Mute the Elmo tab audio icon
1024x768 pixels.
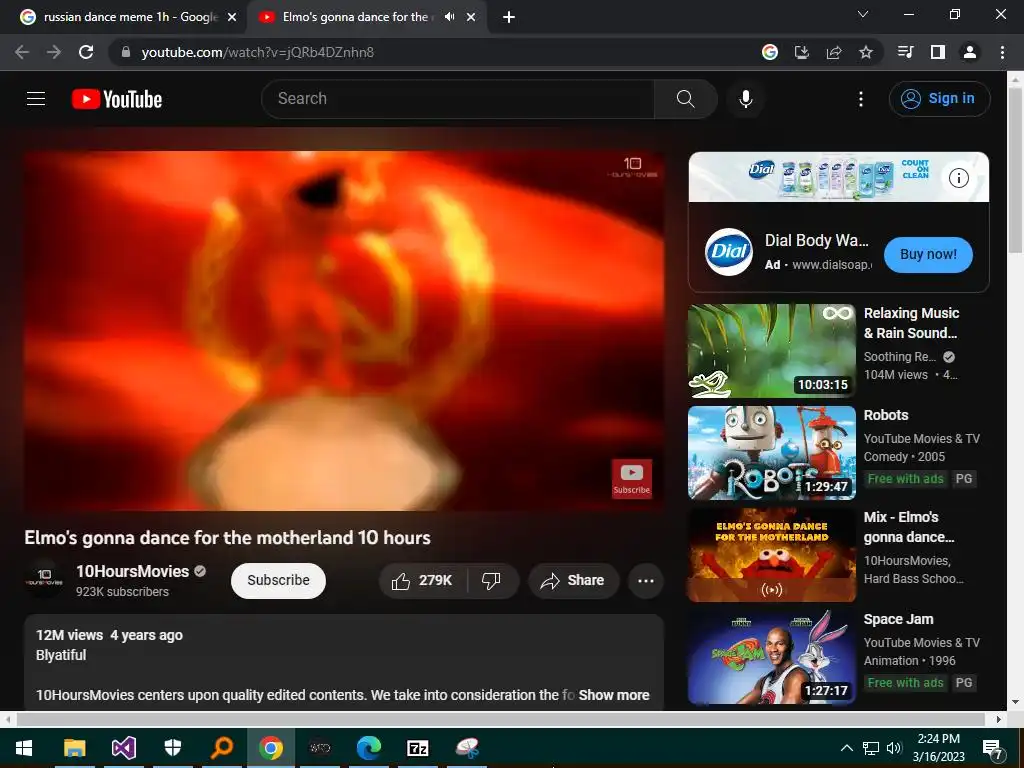(x=449, y=17)
